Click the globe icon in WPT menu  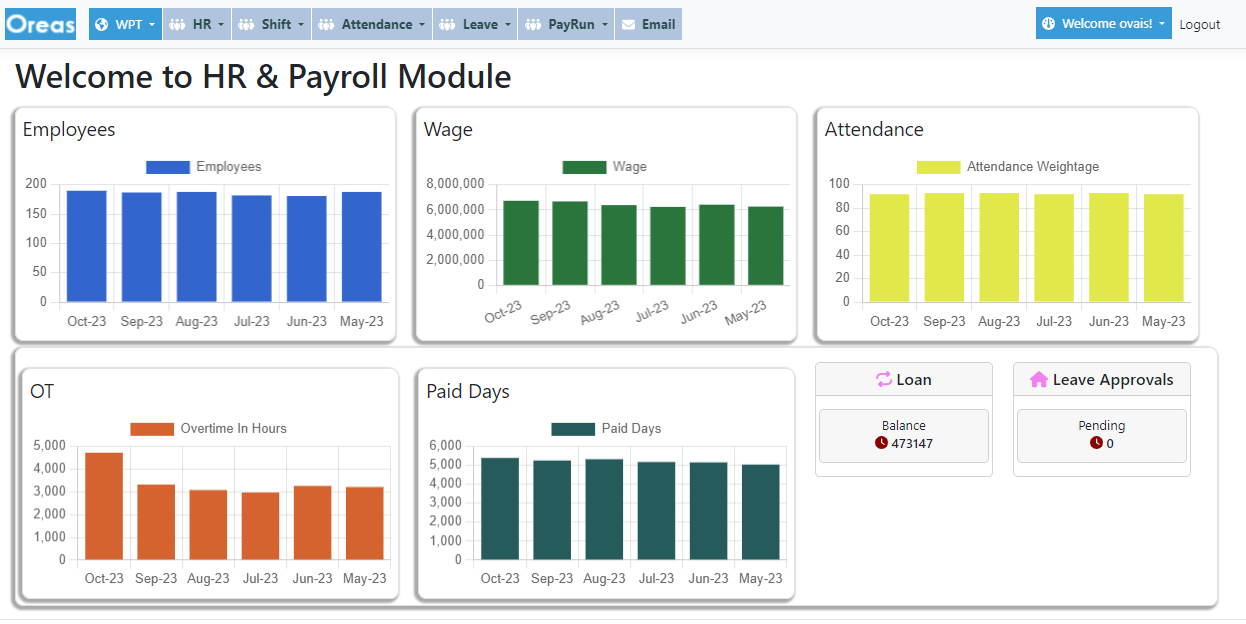[101, 25]
